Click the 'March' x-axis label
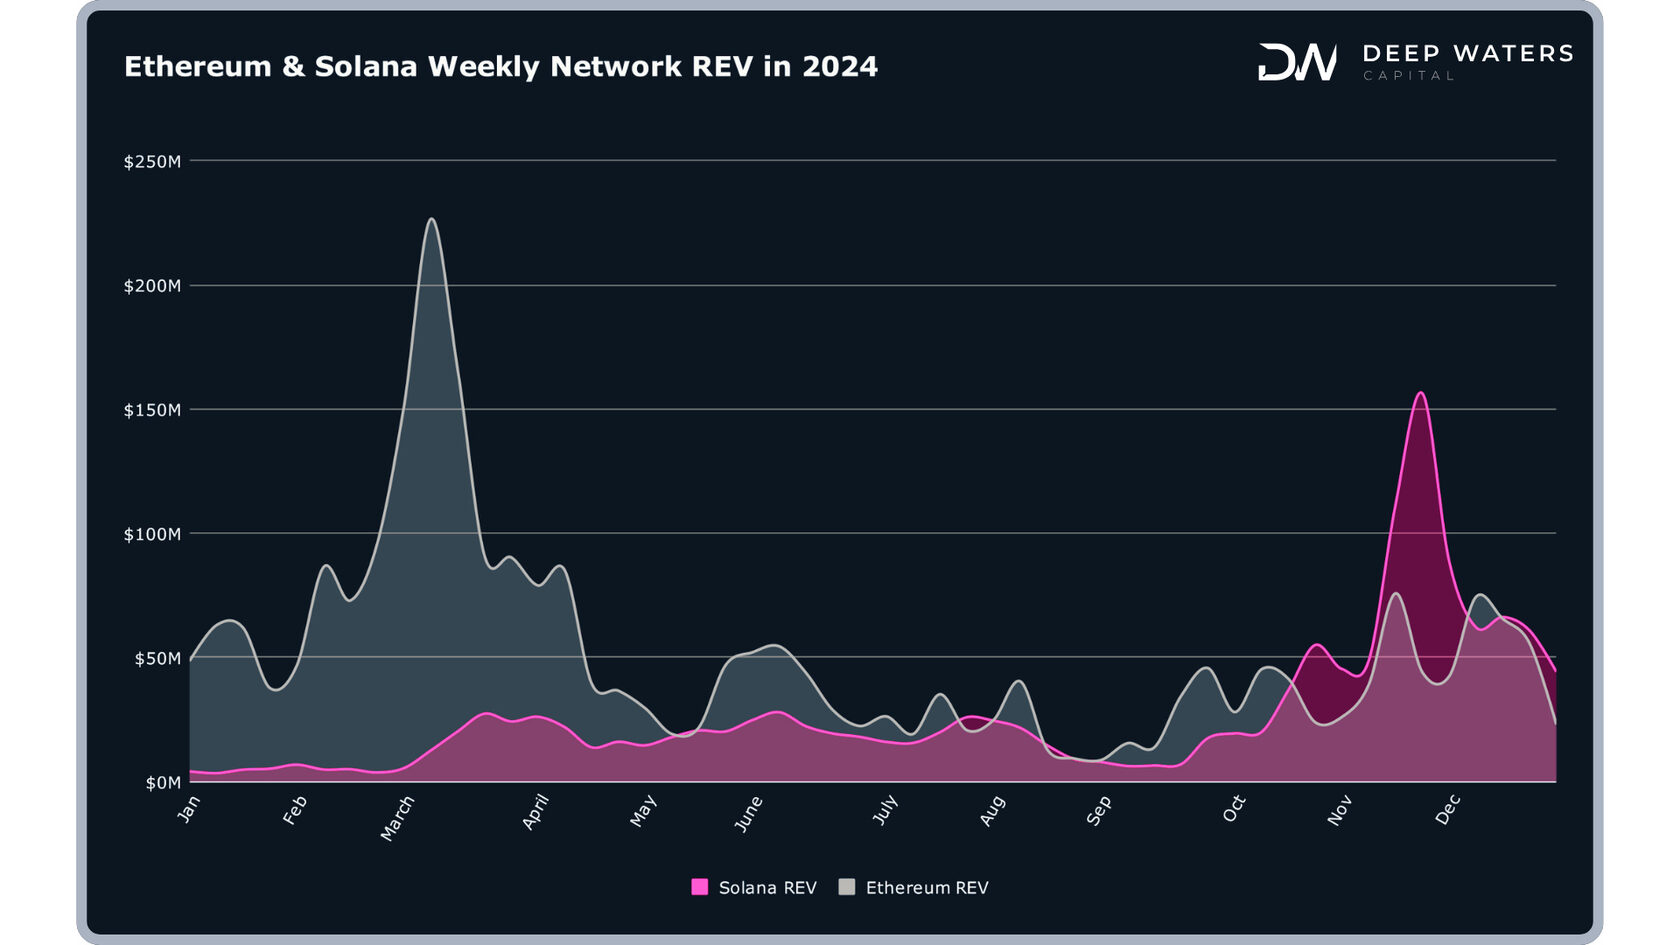The width and height of the screenshot is (1680, 945). [397, 818]
